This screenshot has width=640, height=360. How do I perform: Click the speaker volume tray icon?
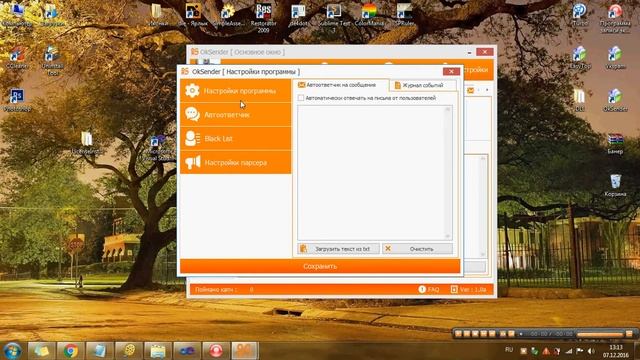pos(591,351)
